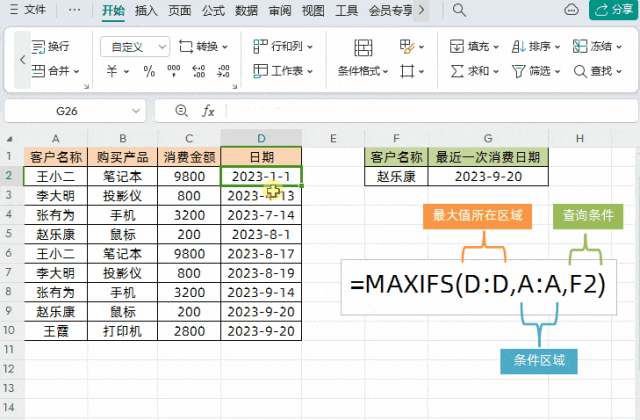Open the 公式 tab
The image size is (640, 420).
(x=213, y=10)
